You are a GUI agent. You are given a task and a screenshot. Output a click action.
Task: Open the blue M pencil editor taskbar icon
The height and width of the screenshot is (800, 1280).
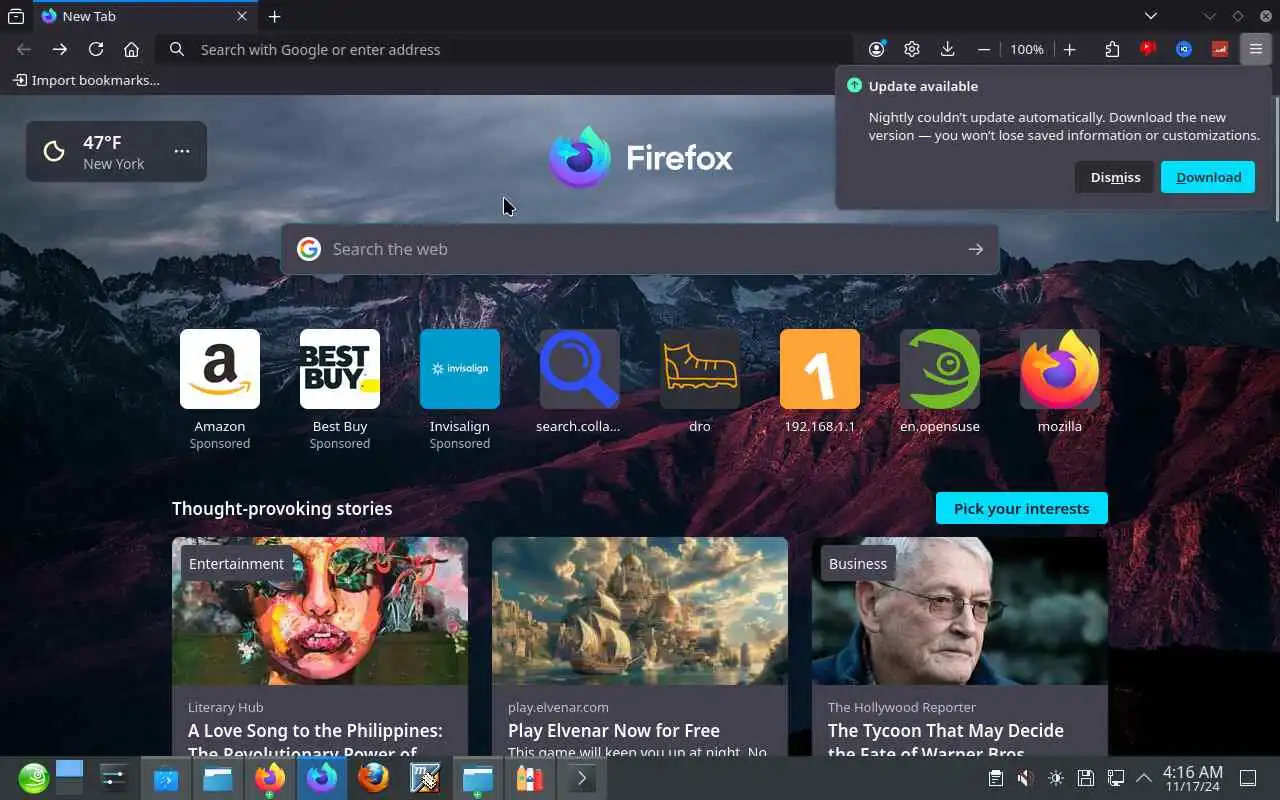tap(425, 778)
